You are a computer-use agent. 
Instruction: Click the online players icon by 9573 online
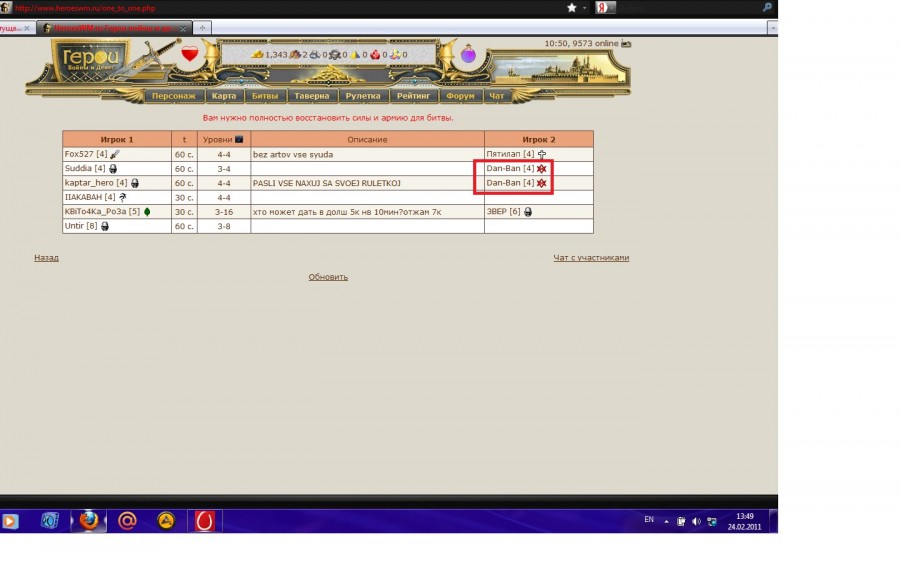pos(626,44)
